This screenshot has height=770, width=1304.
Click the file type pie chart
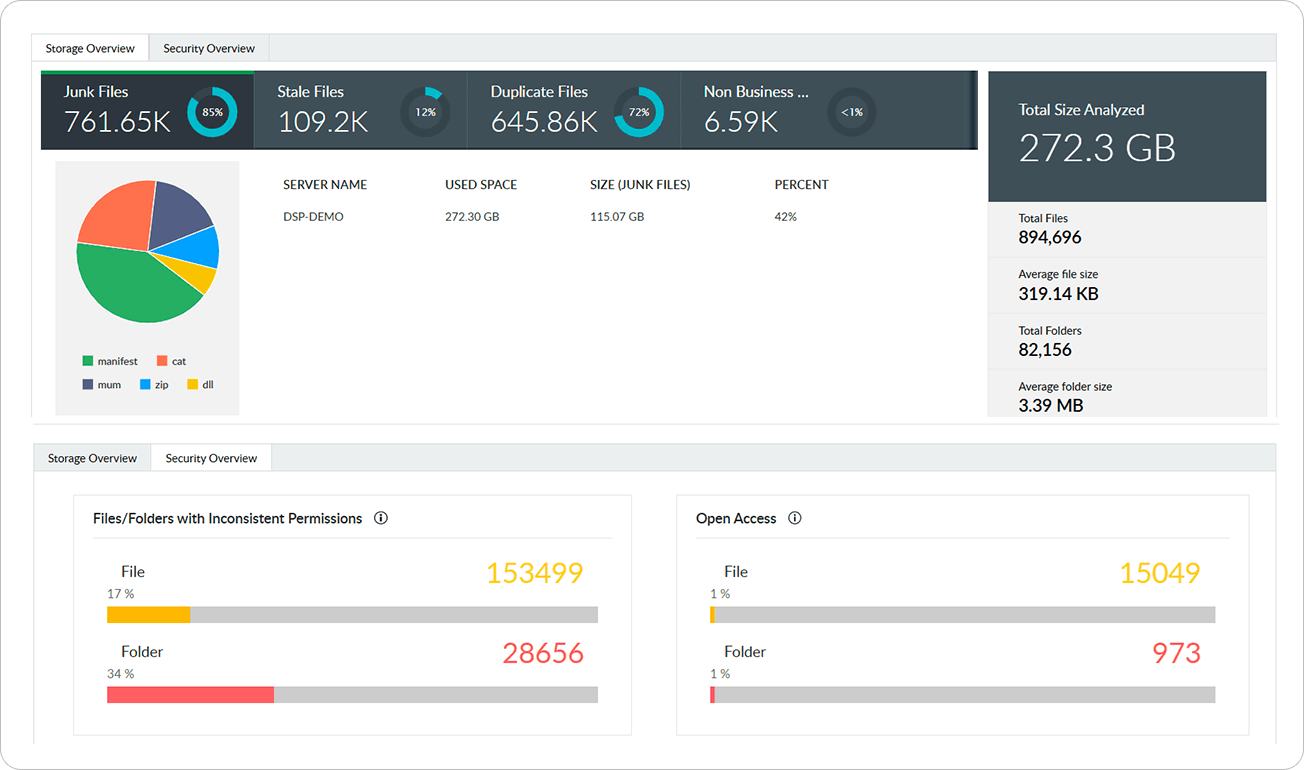(x=147, y=250)
